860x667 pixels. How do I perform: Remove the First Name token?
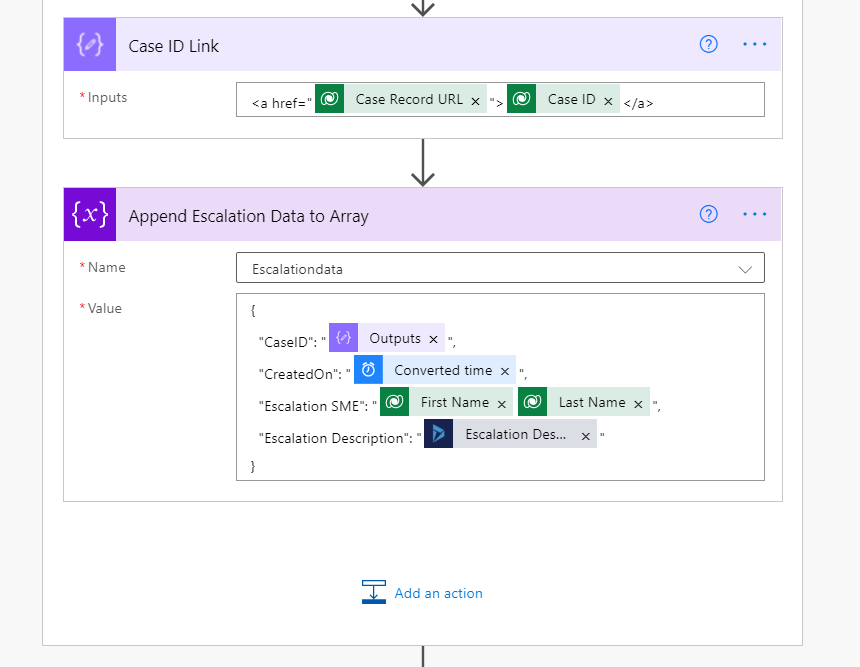click(501, 403)
